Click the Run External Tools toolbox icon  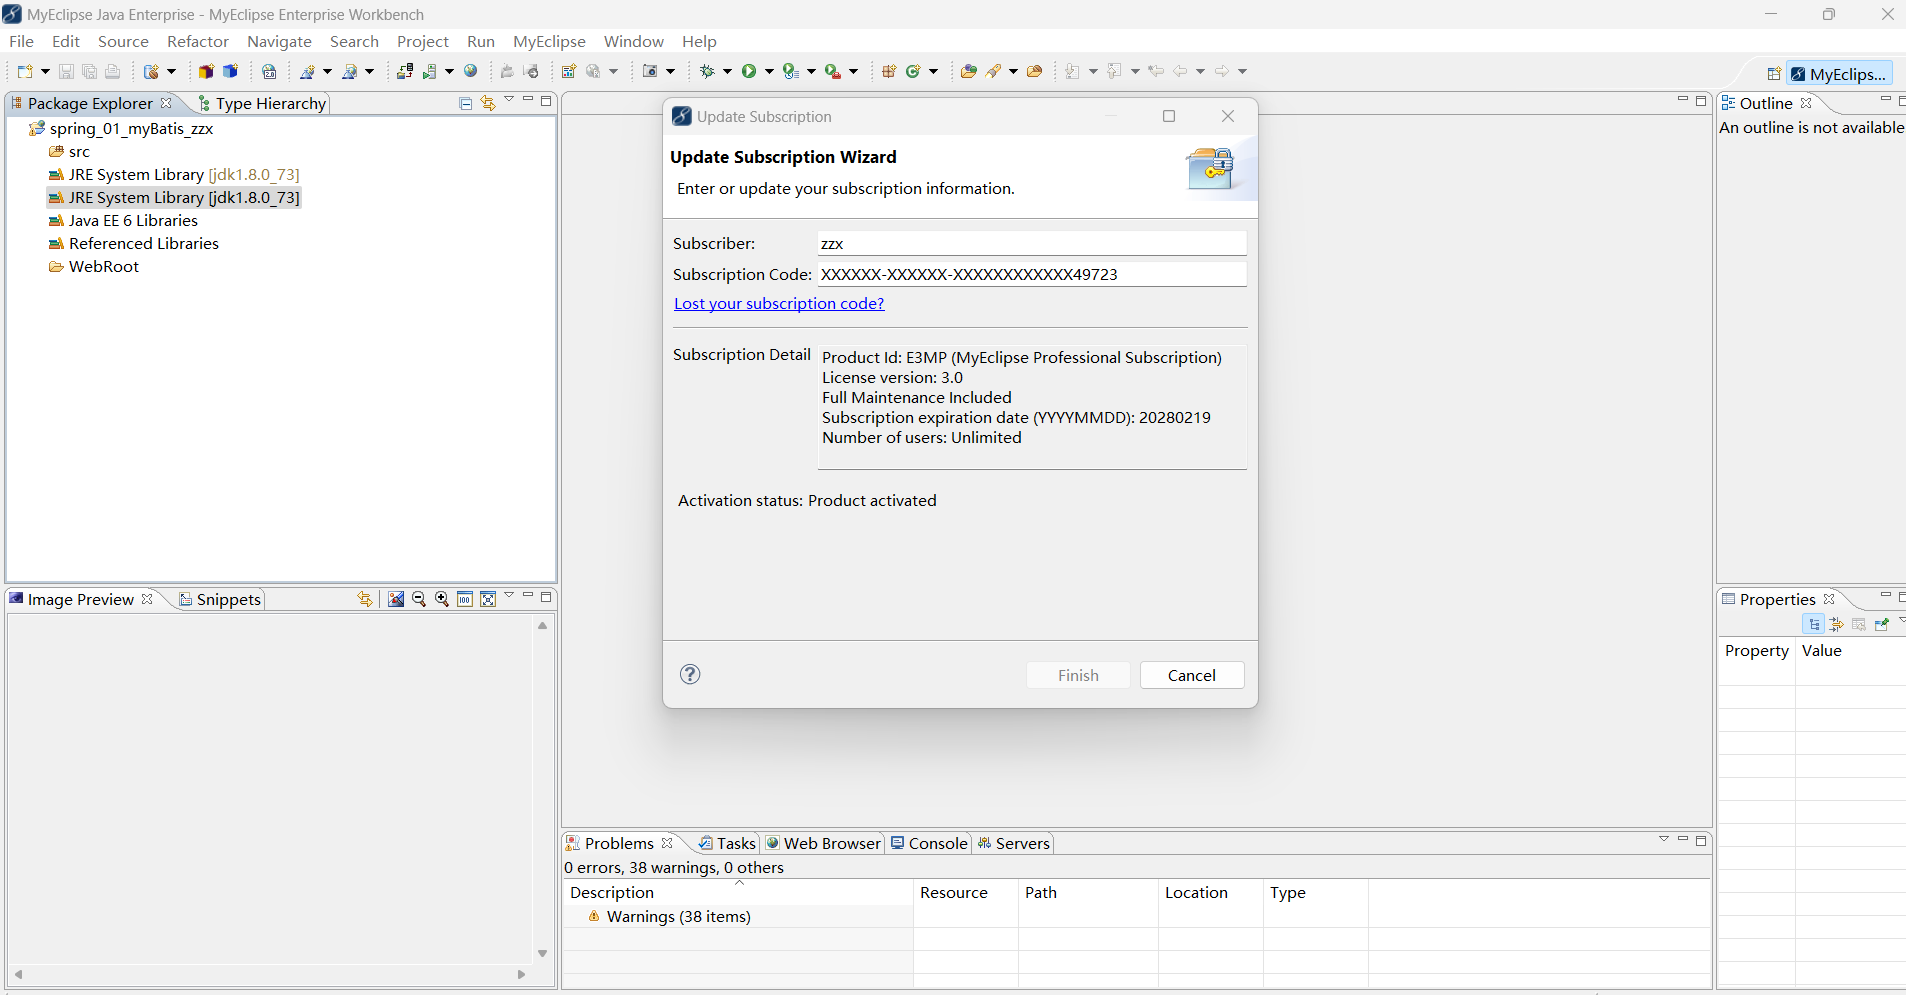pyautogui.click(x=832, y=71)
